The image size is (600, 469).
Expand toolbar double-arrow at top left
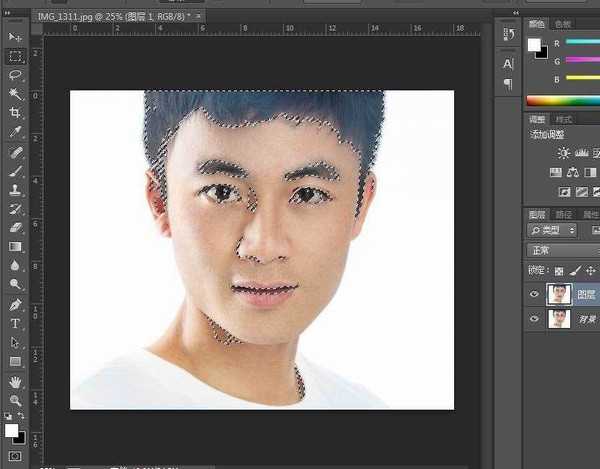point(7,13)
